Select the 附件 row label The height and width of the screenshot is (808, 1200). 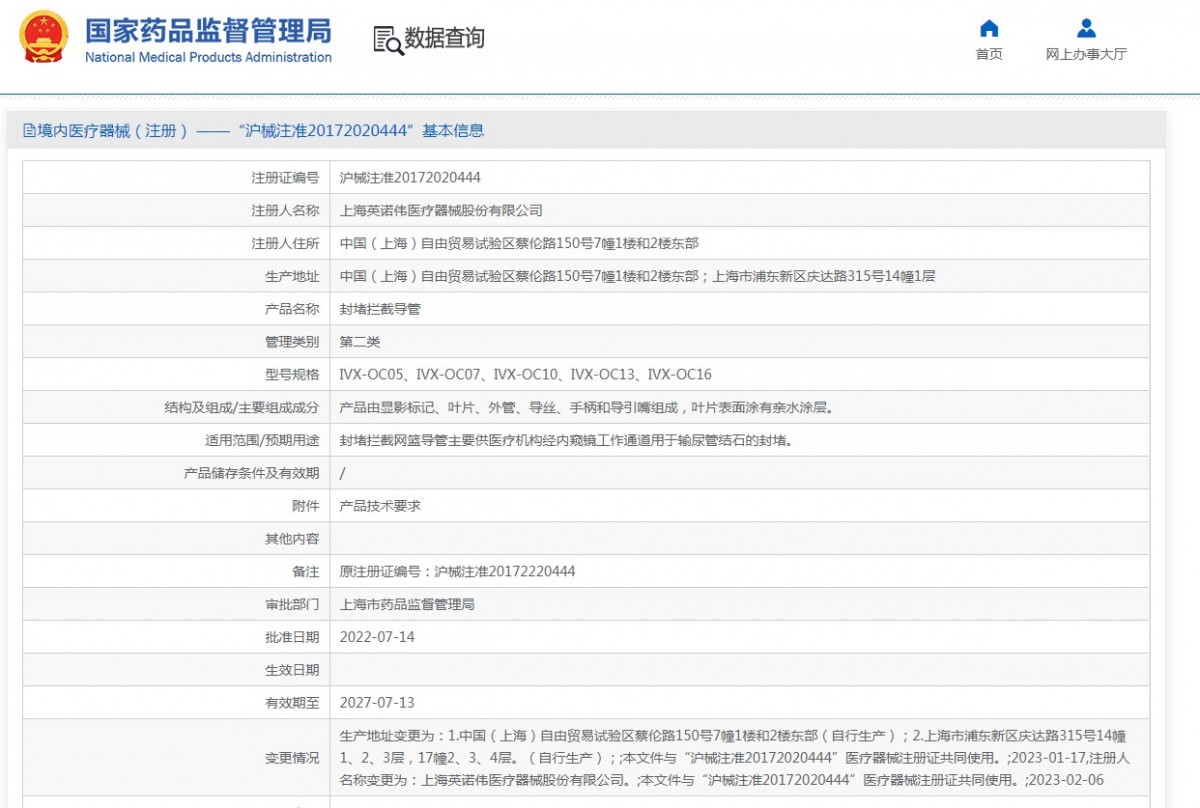[306, 506]
